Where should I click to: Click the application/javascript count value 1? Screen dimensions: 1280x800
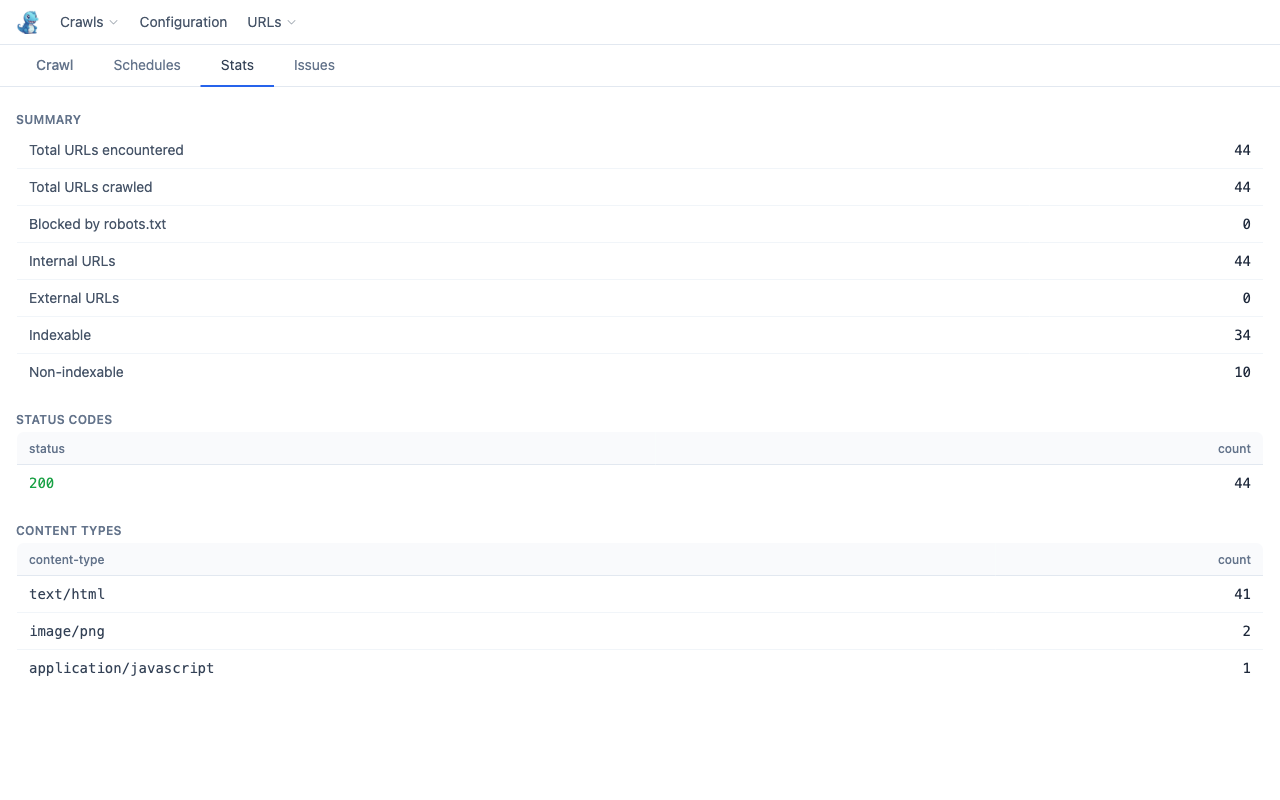click(1247, 668)
